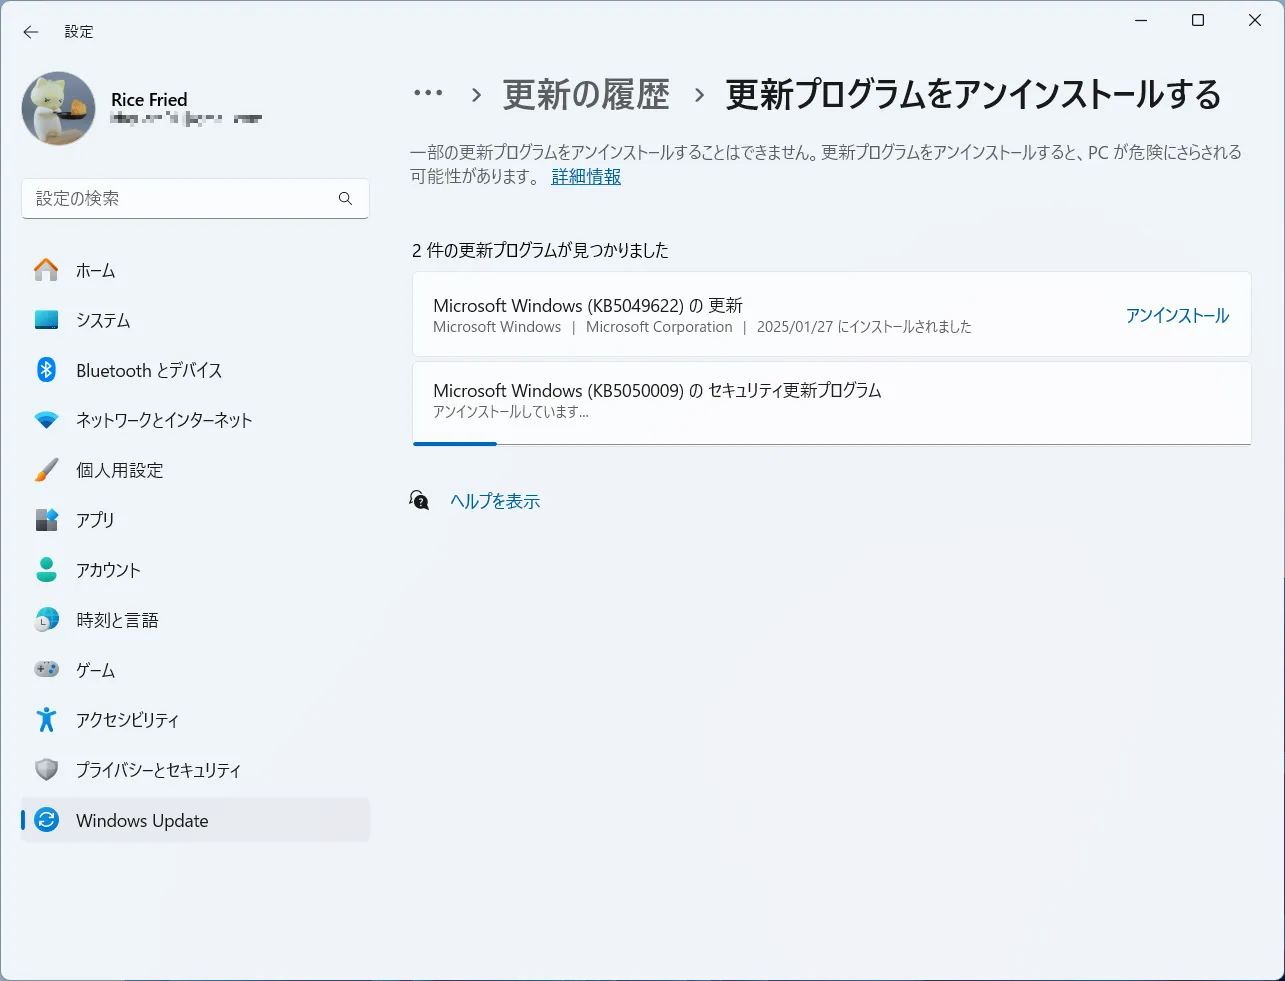Click the 2 件の更新プログラムが見つかりました text
The width and height of the screenshot is (1285, 981).
(540, 250)
